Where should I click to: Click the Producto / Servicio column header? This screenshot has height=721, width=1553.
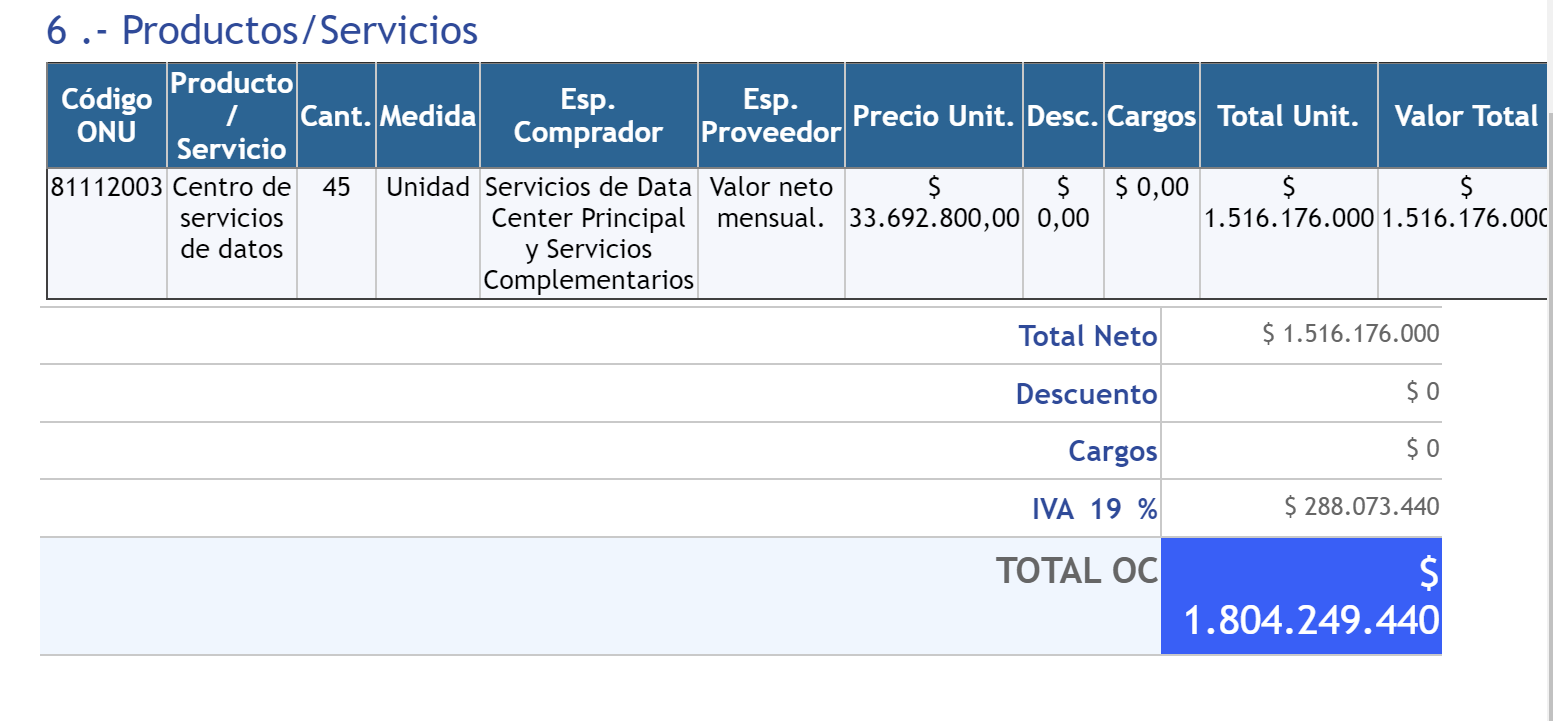pyautogui.click(x=232, y=115)
